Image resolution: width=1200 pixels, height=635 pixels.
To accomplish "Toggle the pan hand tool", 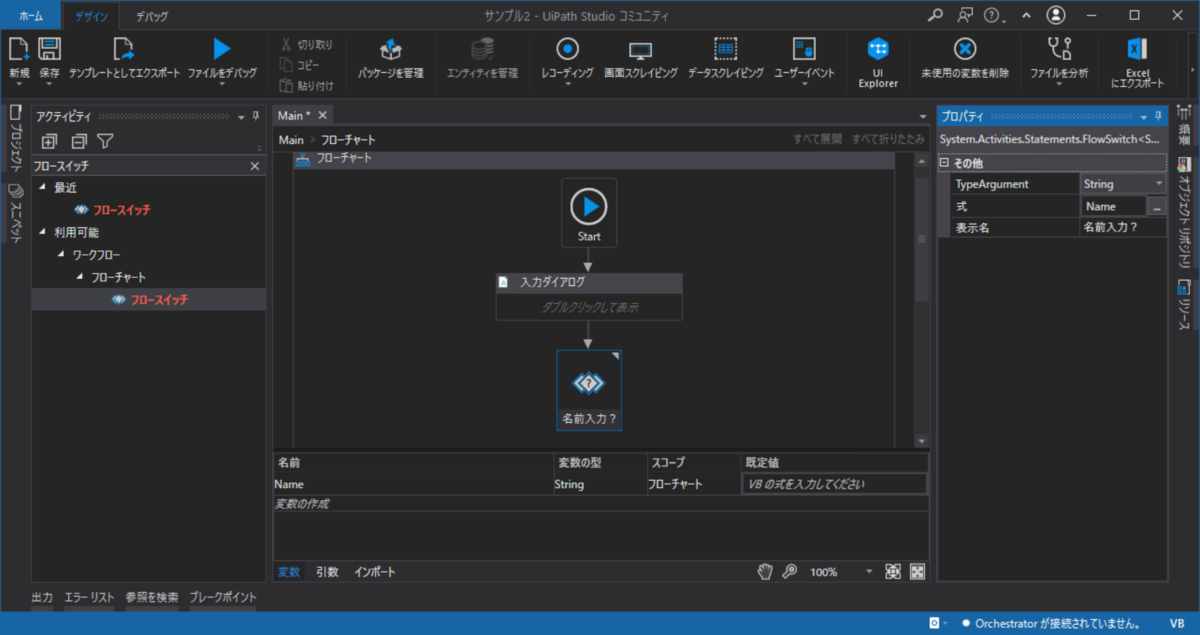I will coord(765,572).
